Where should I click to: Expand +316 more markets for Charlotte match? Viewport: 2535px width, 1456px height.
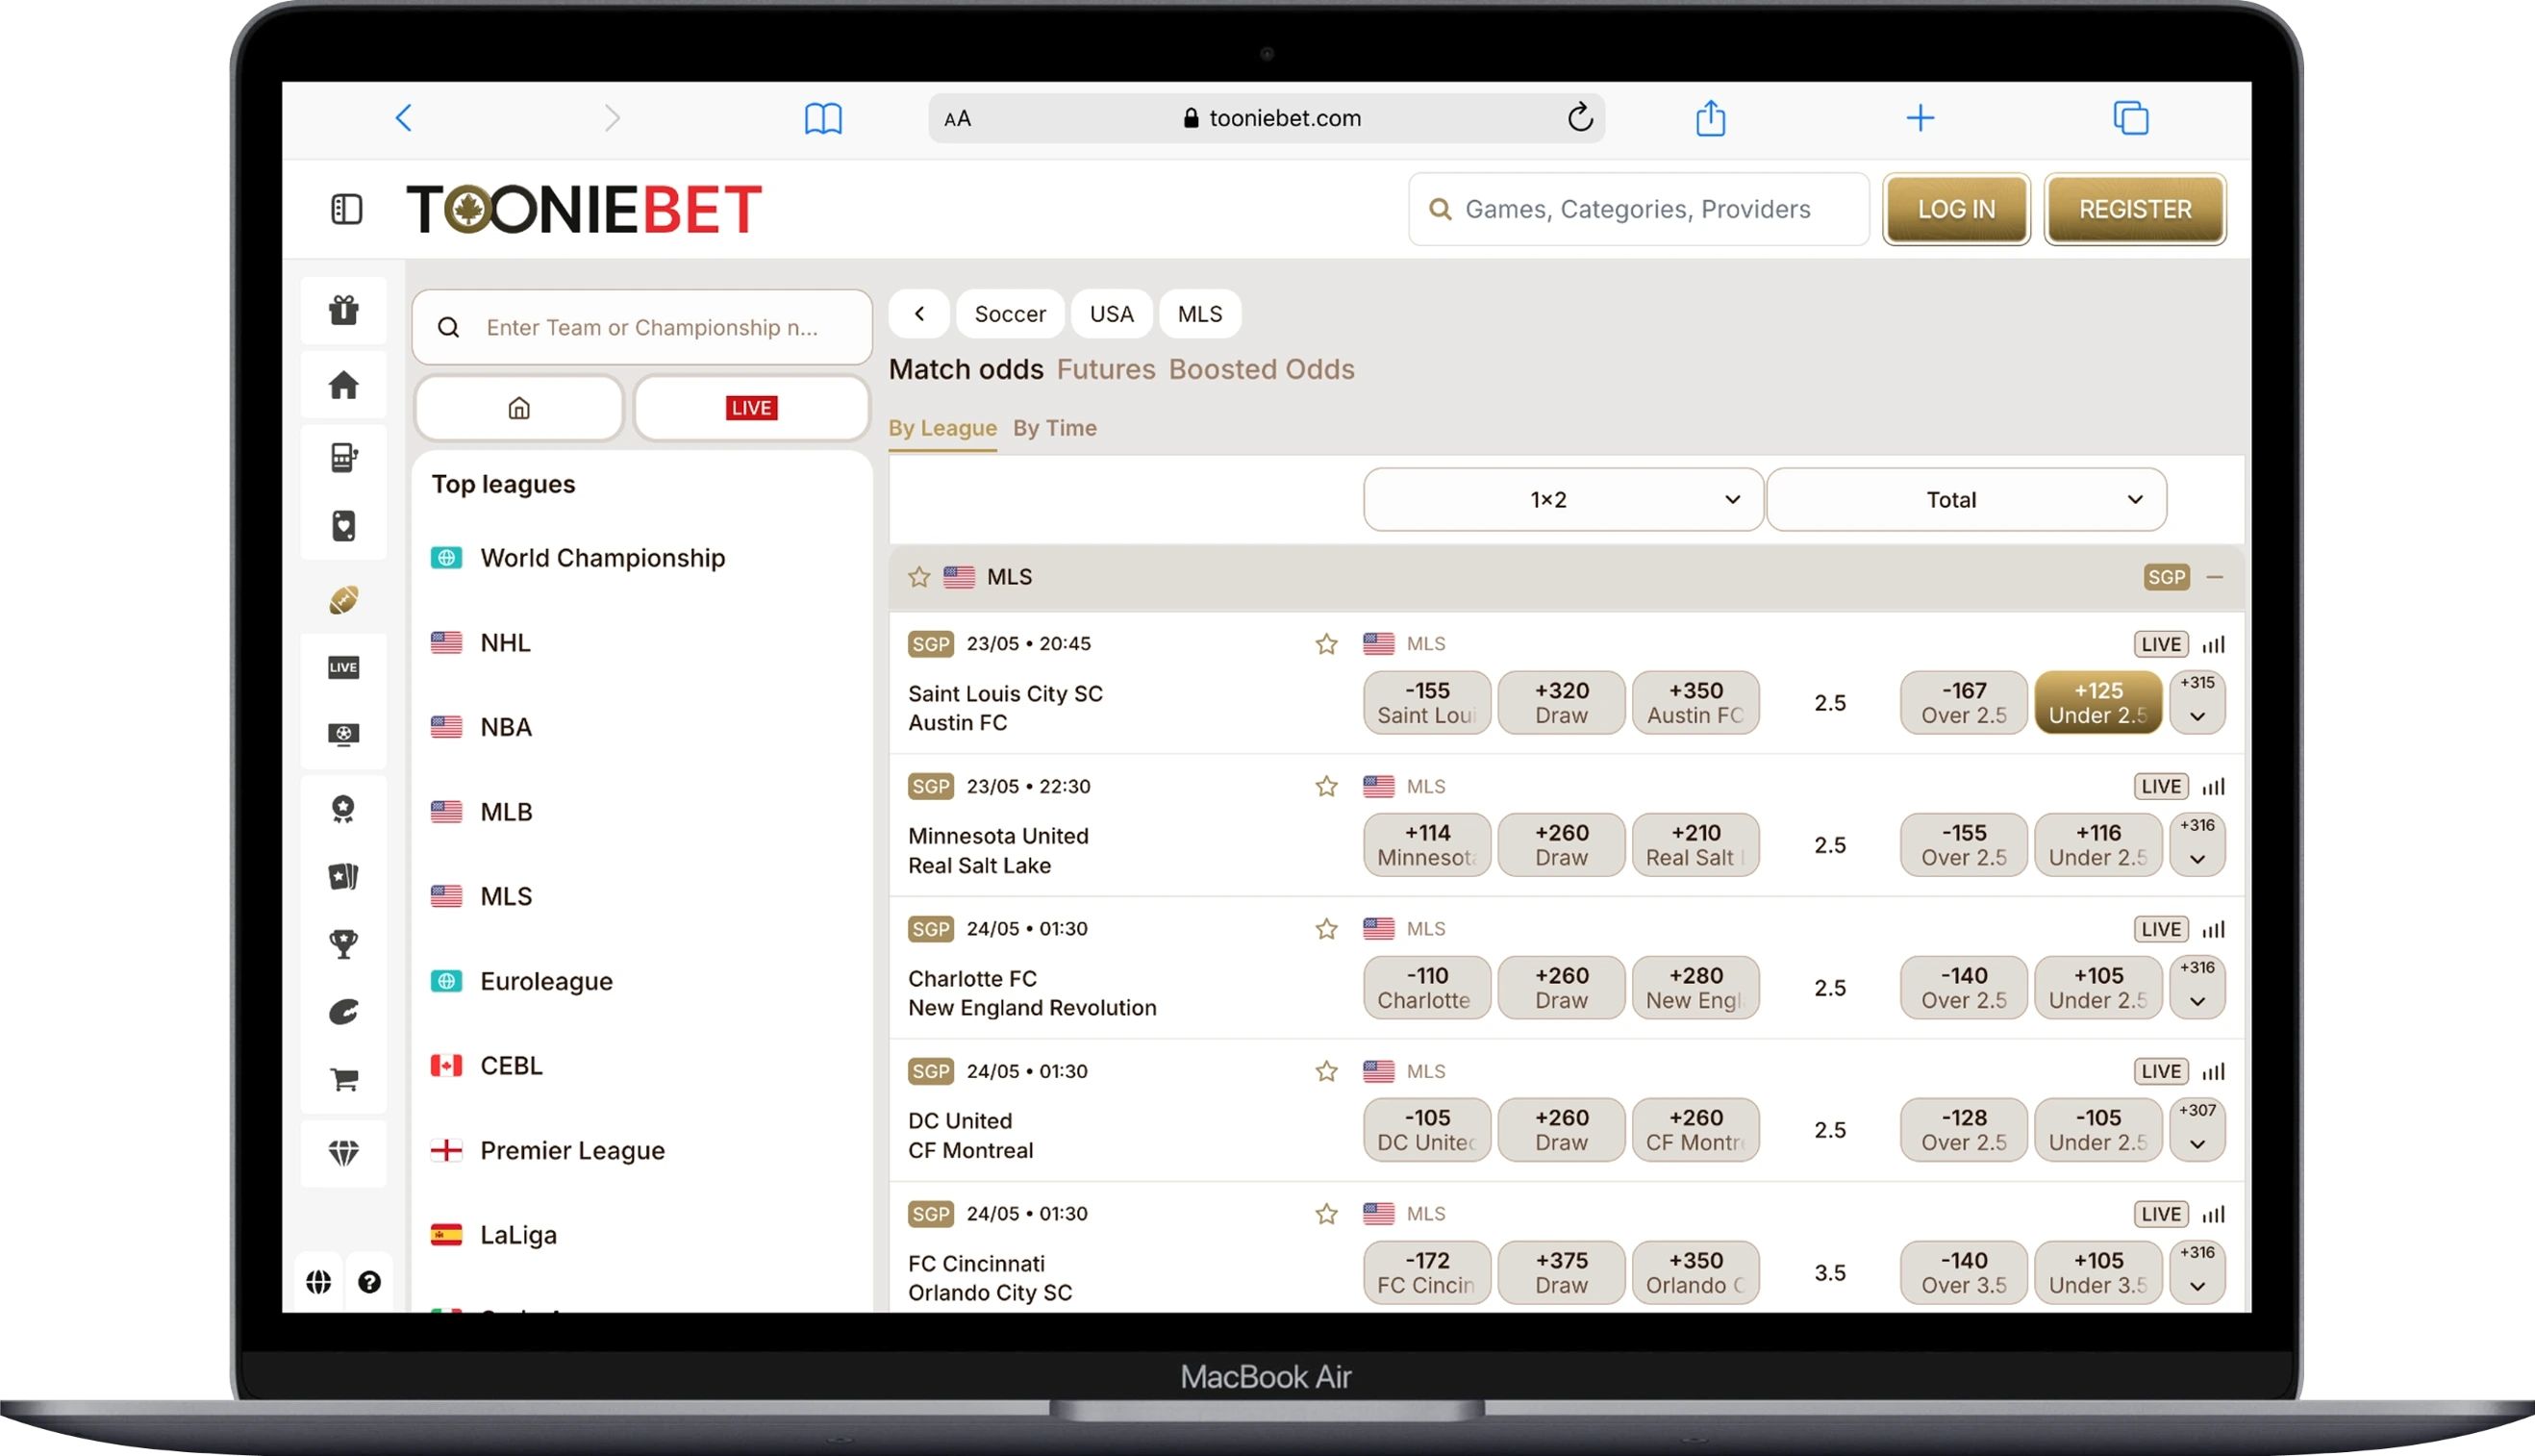tap(2197, 988)
